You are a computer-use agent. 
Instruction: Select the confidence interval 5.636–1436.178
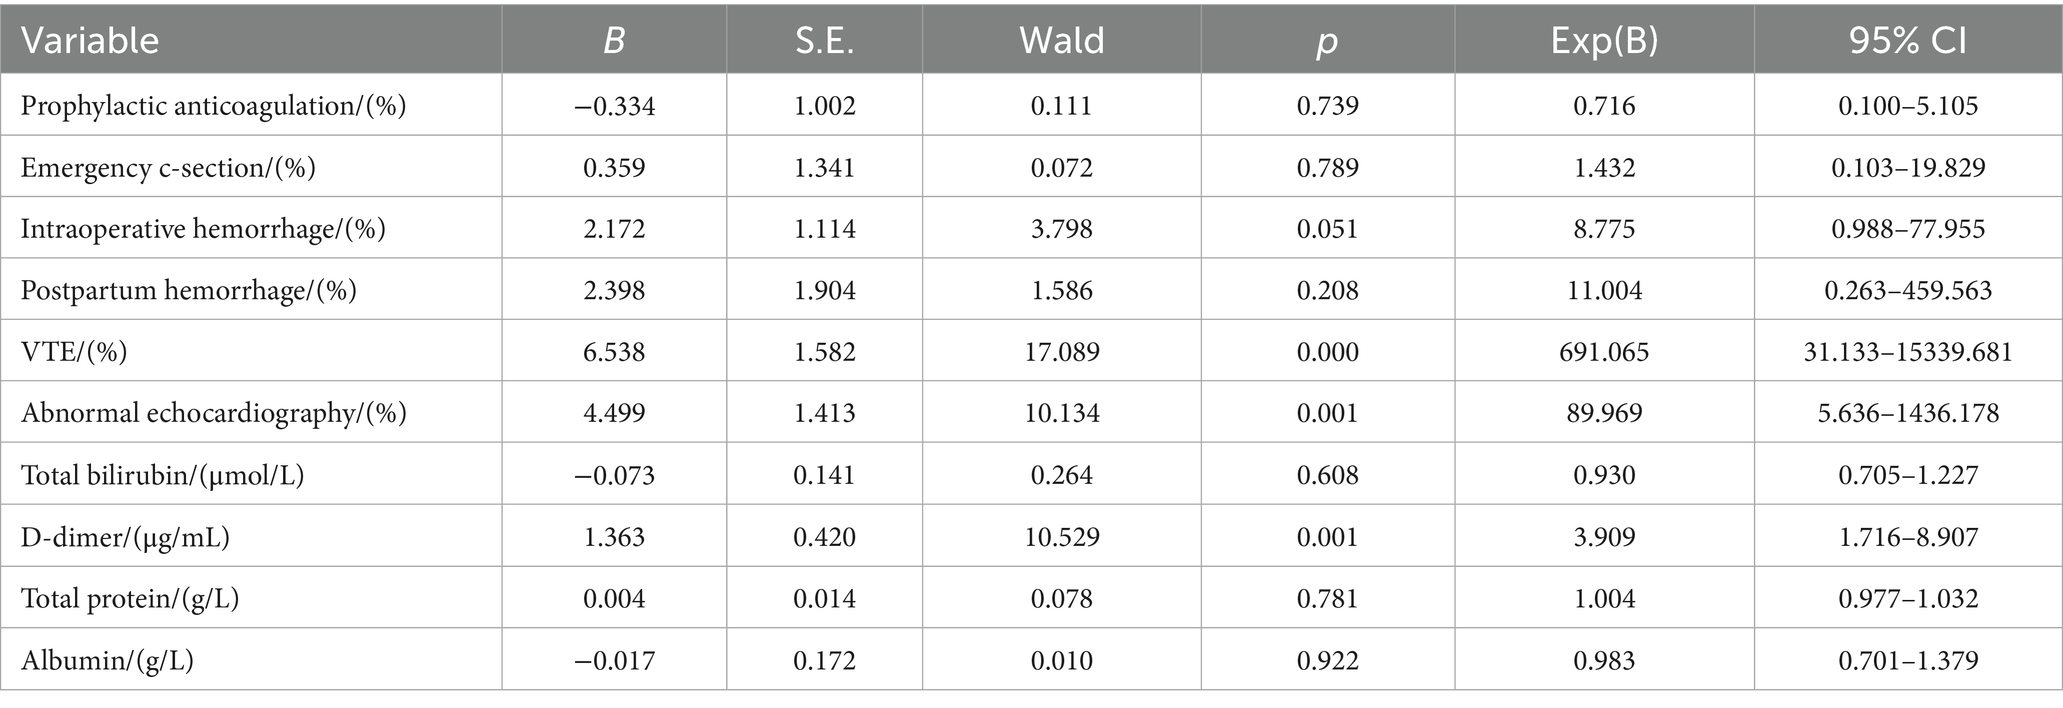point(1907,414)
